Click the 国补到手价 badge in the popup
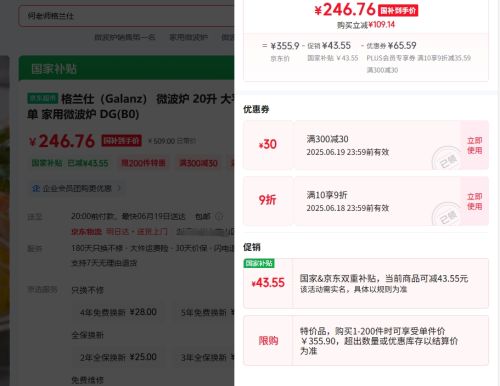Image resolution: width=500 pixels, height=386 pixels. pyautogui.click(x=398, y=11)
